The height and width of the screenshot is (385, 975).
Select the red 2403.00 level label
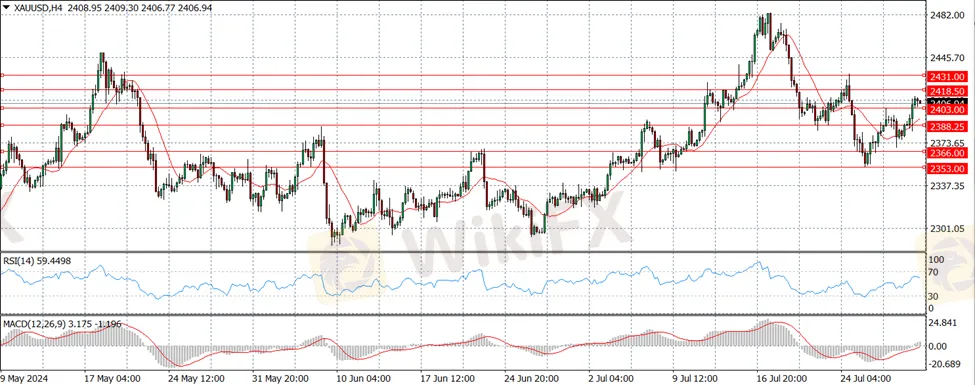point(947,109)
